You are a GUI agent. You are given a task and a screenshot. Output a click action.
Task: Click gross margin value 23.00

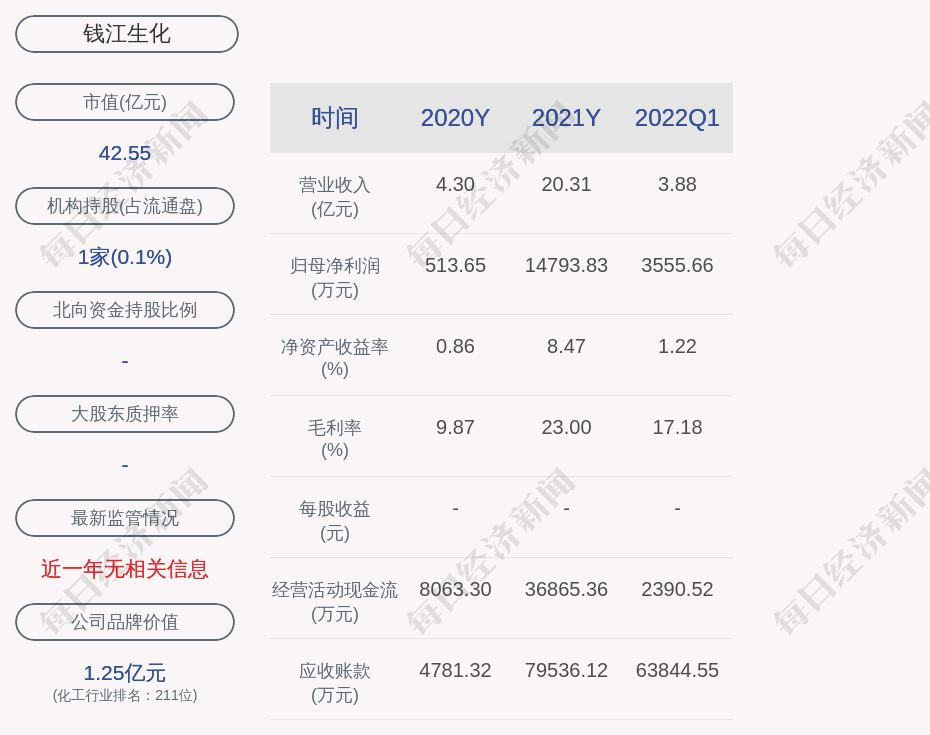coord(566,427)
